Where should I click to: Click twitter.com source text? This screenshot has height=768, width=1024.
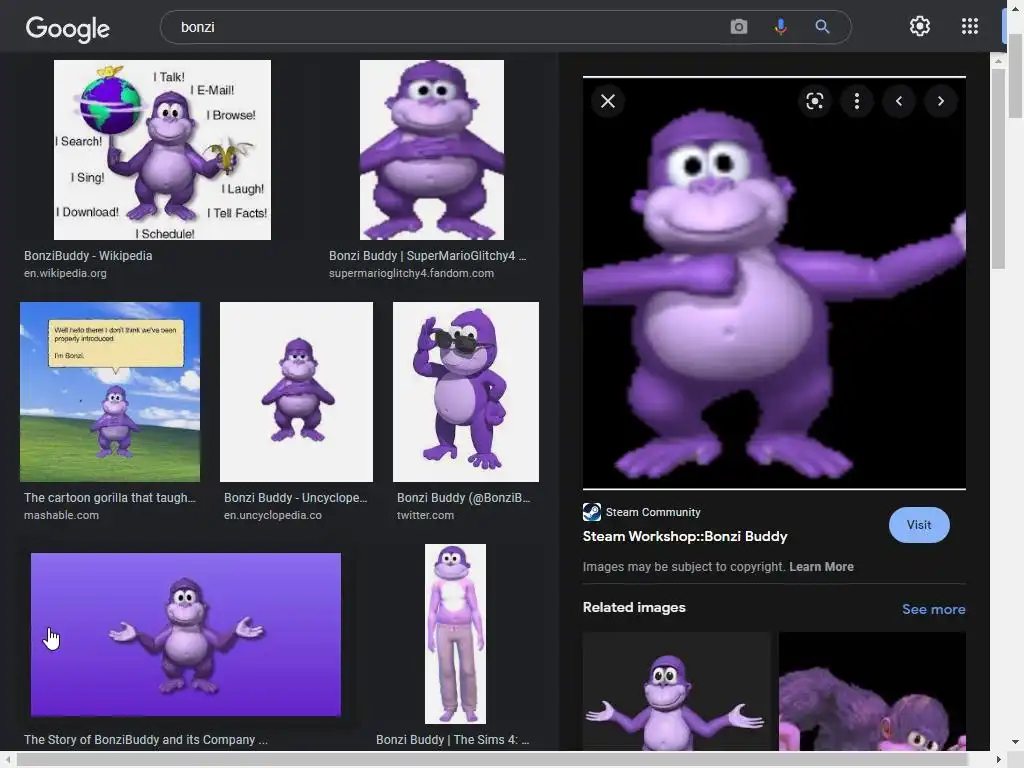point(425,515)
